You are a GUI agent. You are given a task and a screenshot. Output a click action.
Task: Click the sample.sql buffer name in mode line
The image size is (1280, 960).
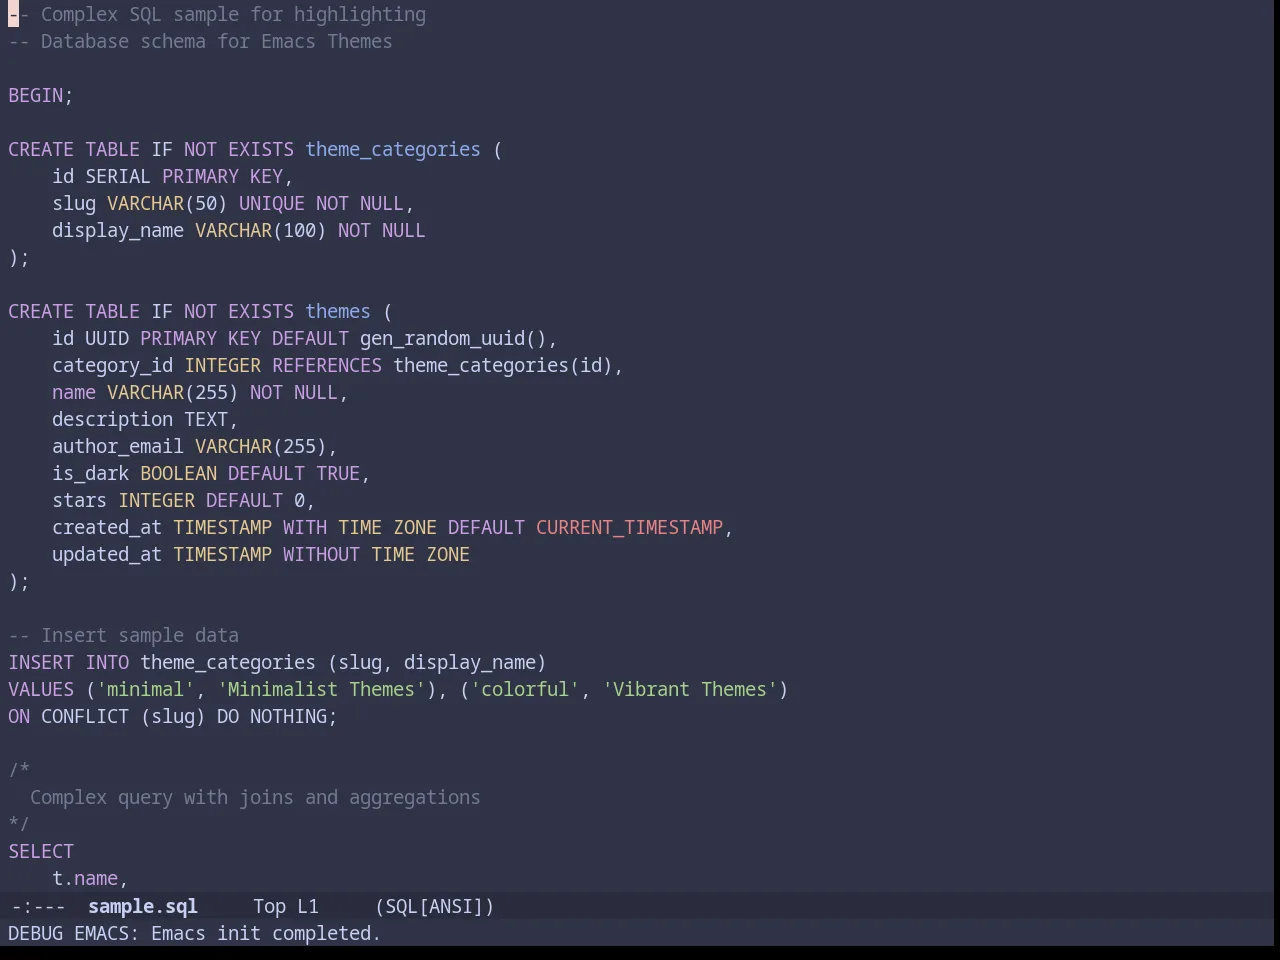pyautogui.click(x=143, y=906)
